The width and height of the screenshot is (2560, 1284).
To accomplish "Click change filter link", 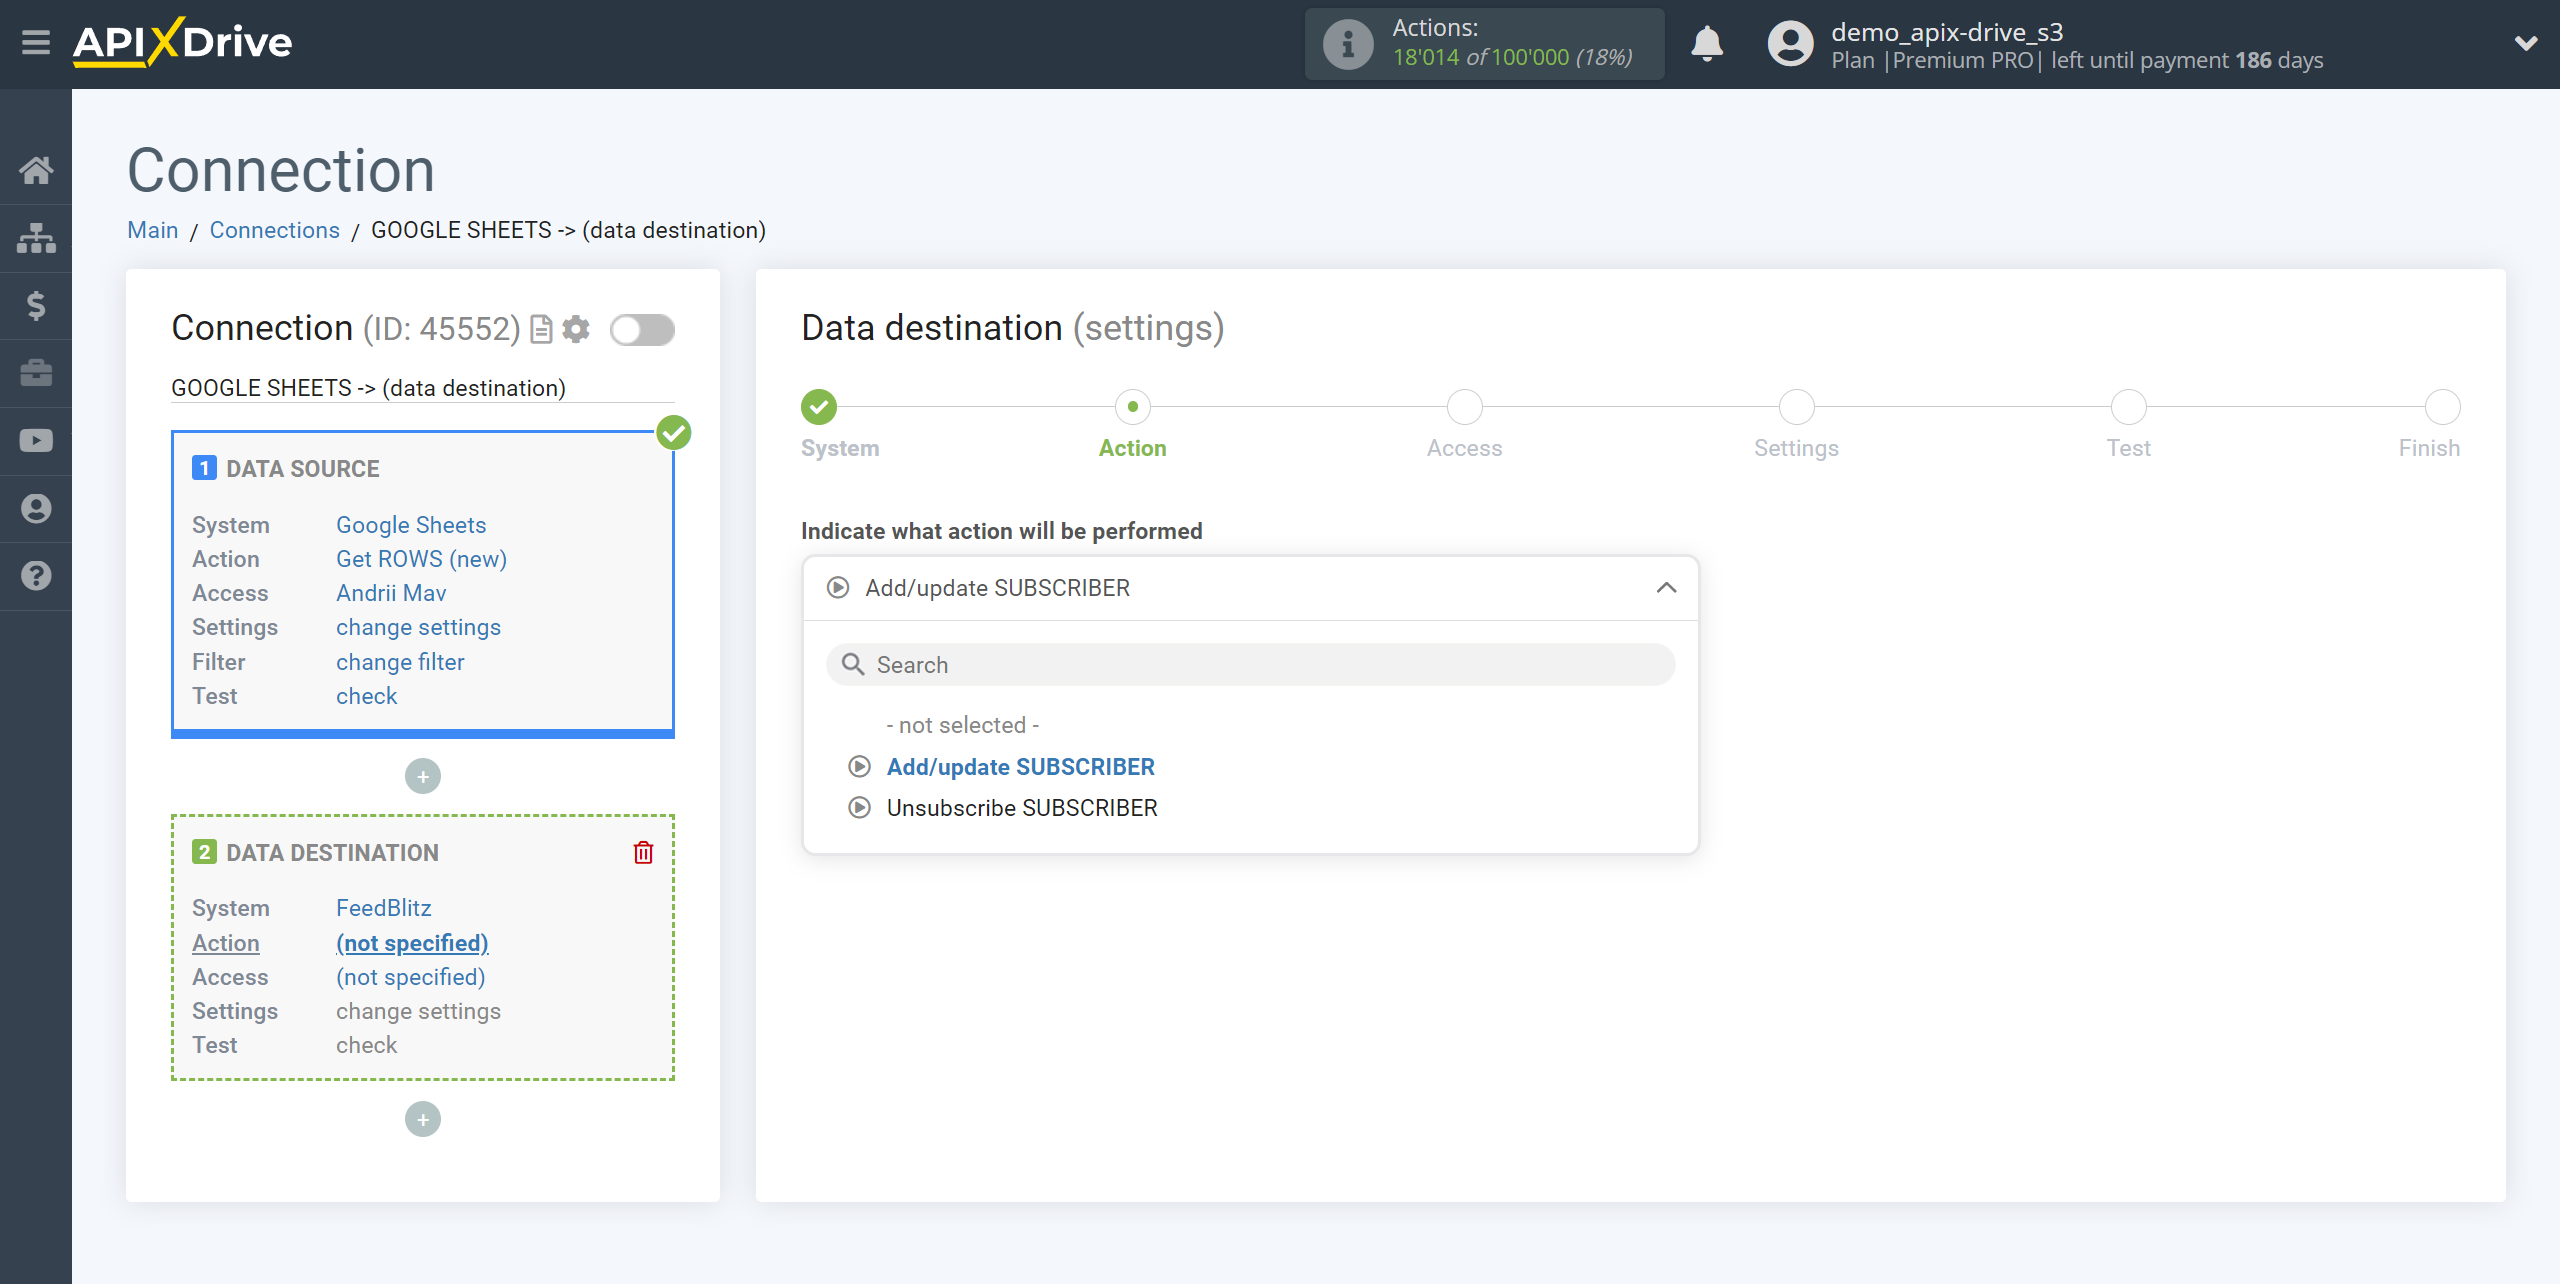I will [x=400, y=662].
